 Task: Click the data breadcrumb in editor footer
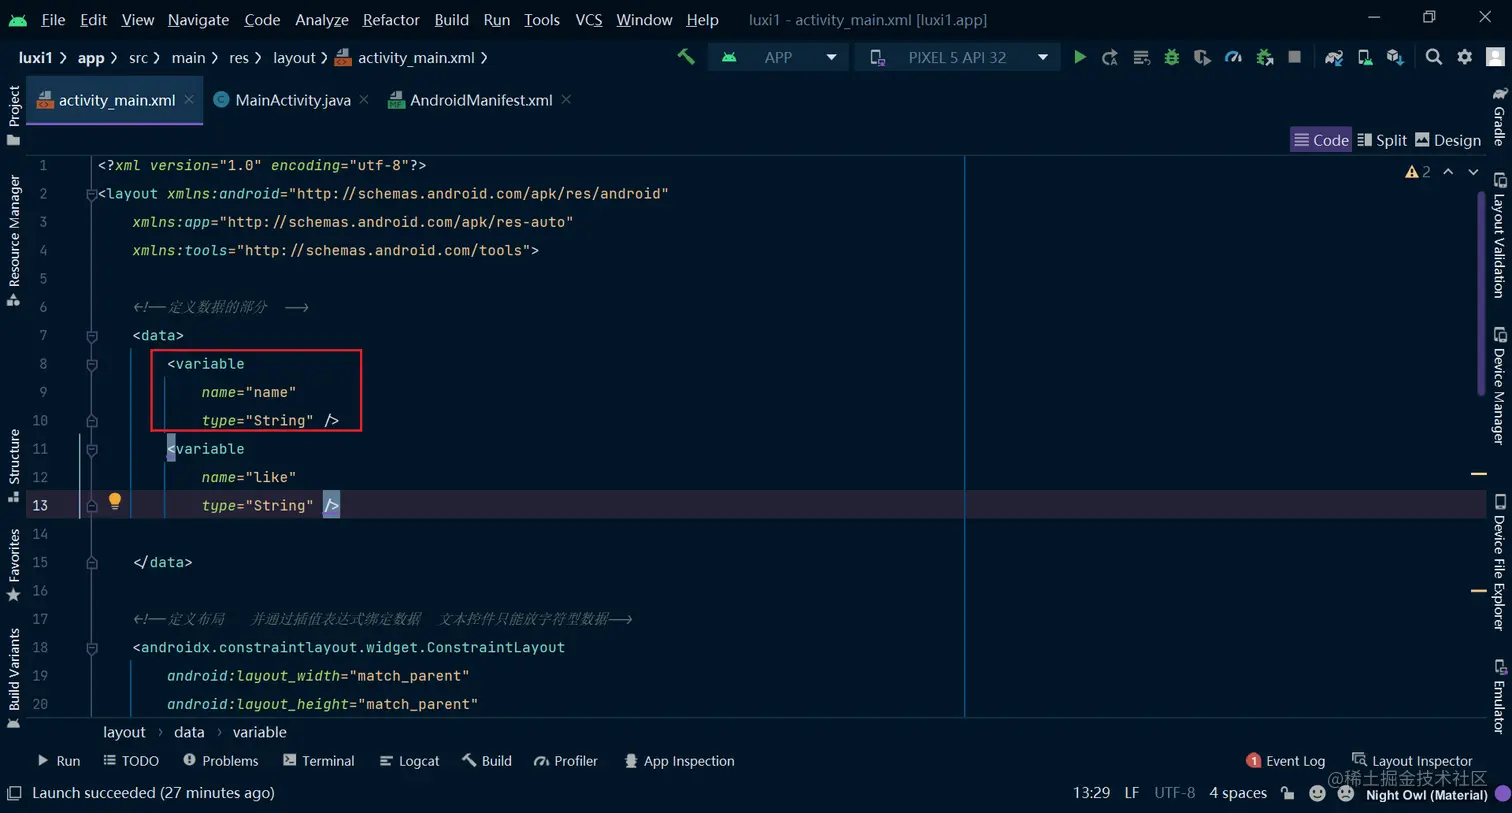point(189,732)
